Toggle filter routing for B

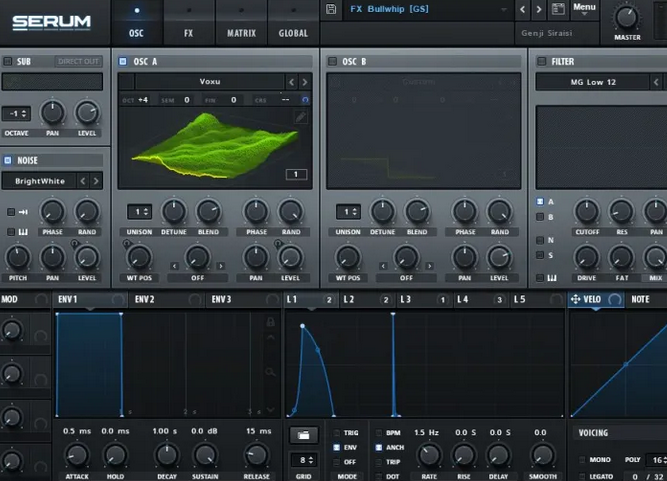[540, 217]
